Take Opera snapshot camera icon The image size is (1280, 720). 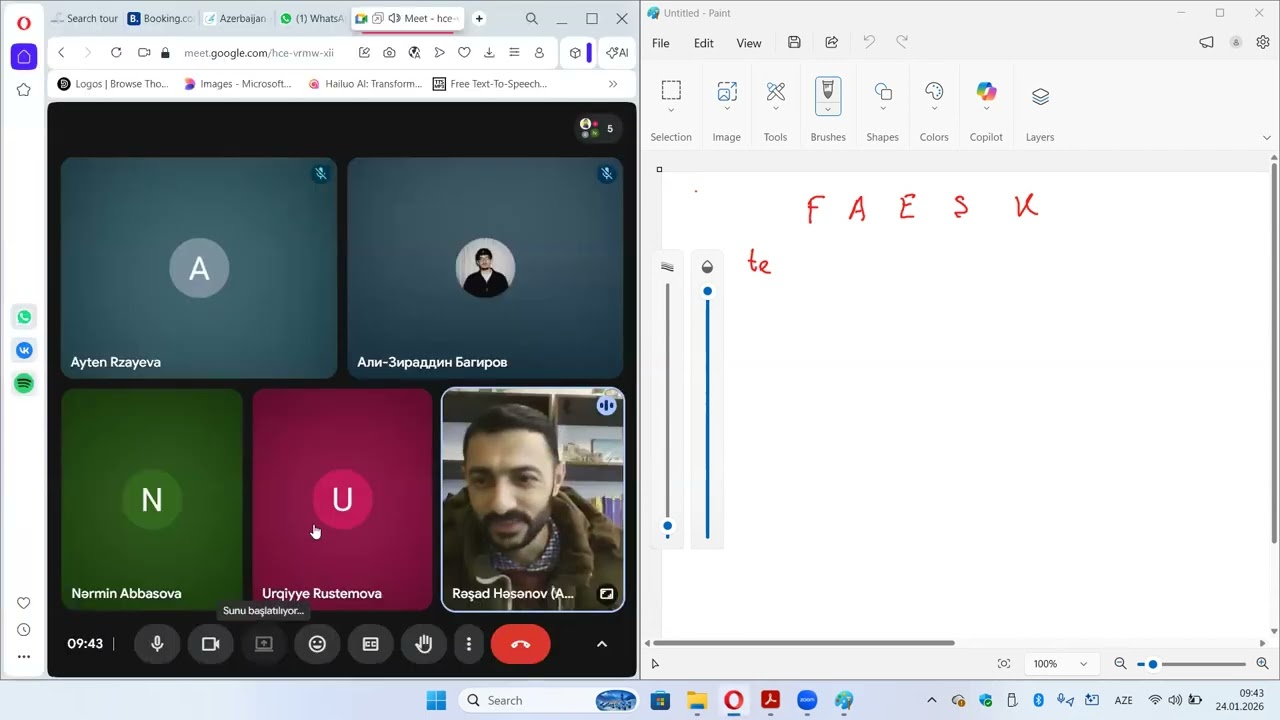(x=389, y=52)
